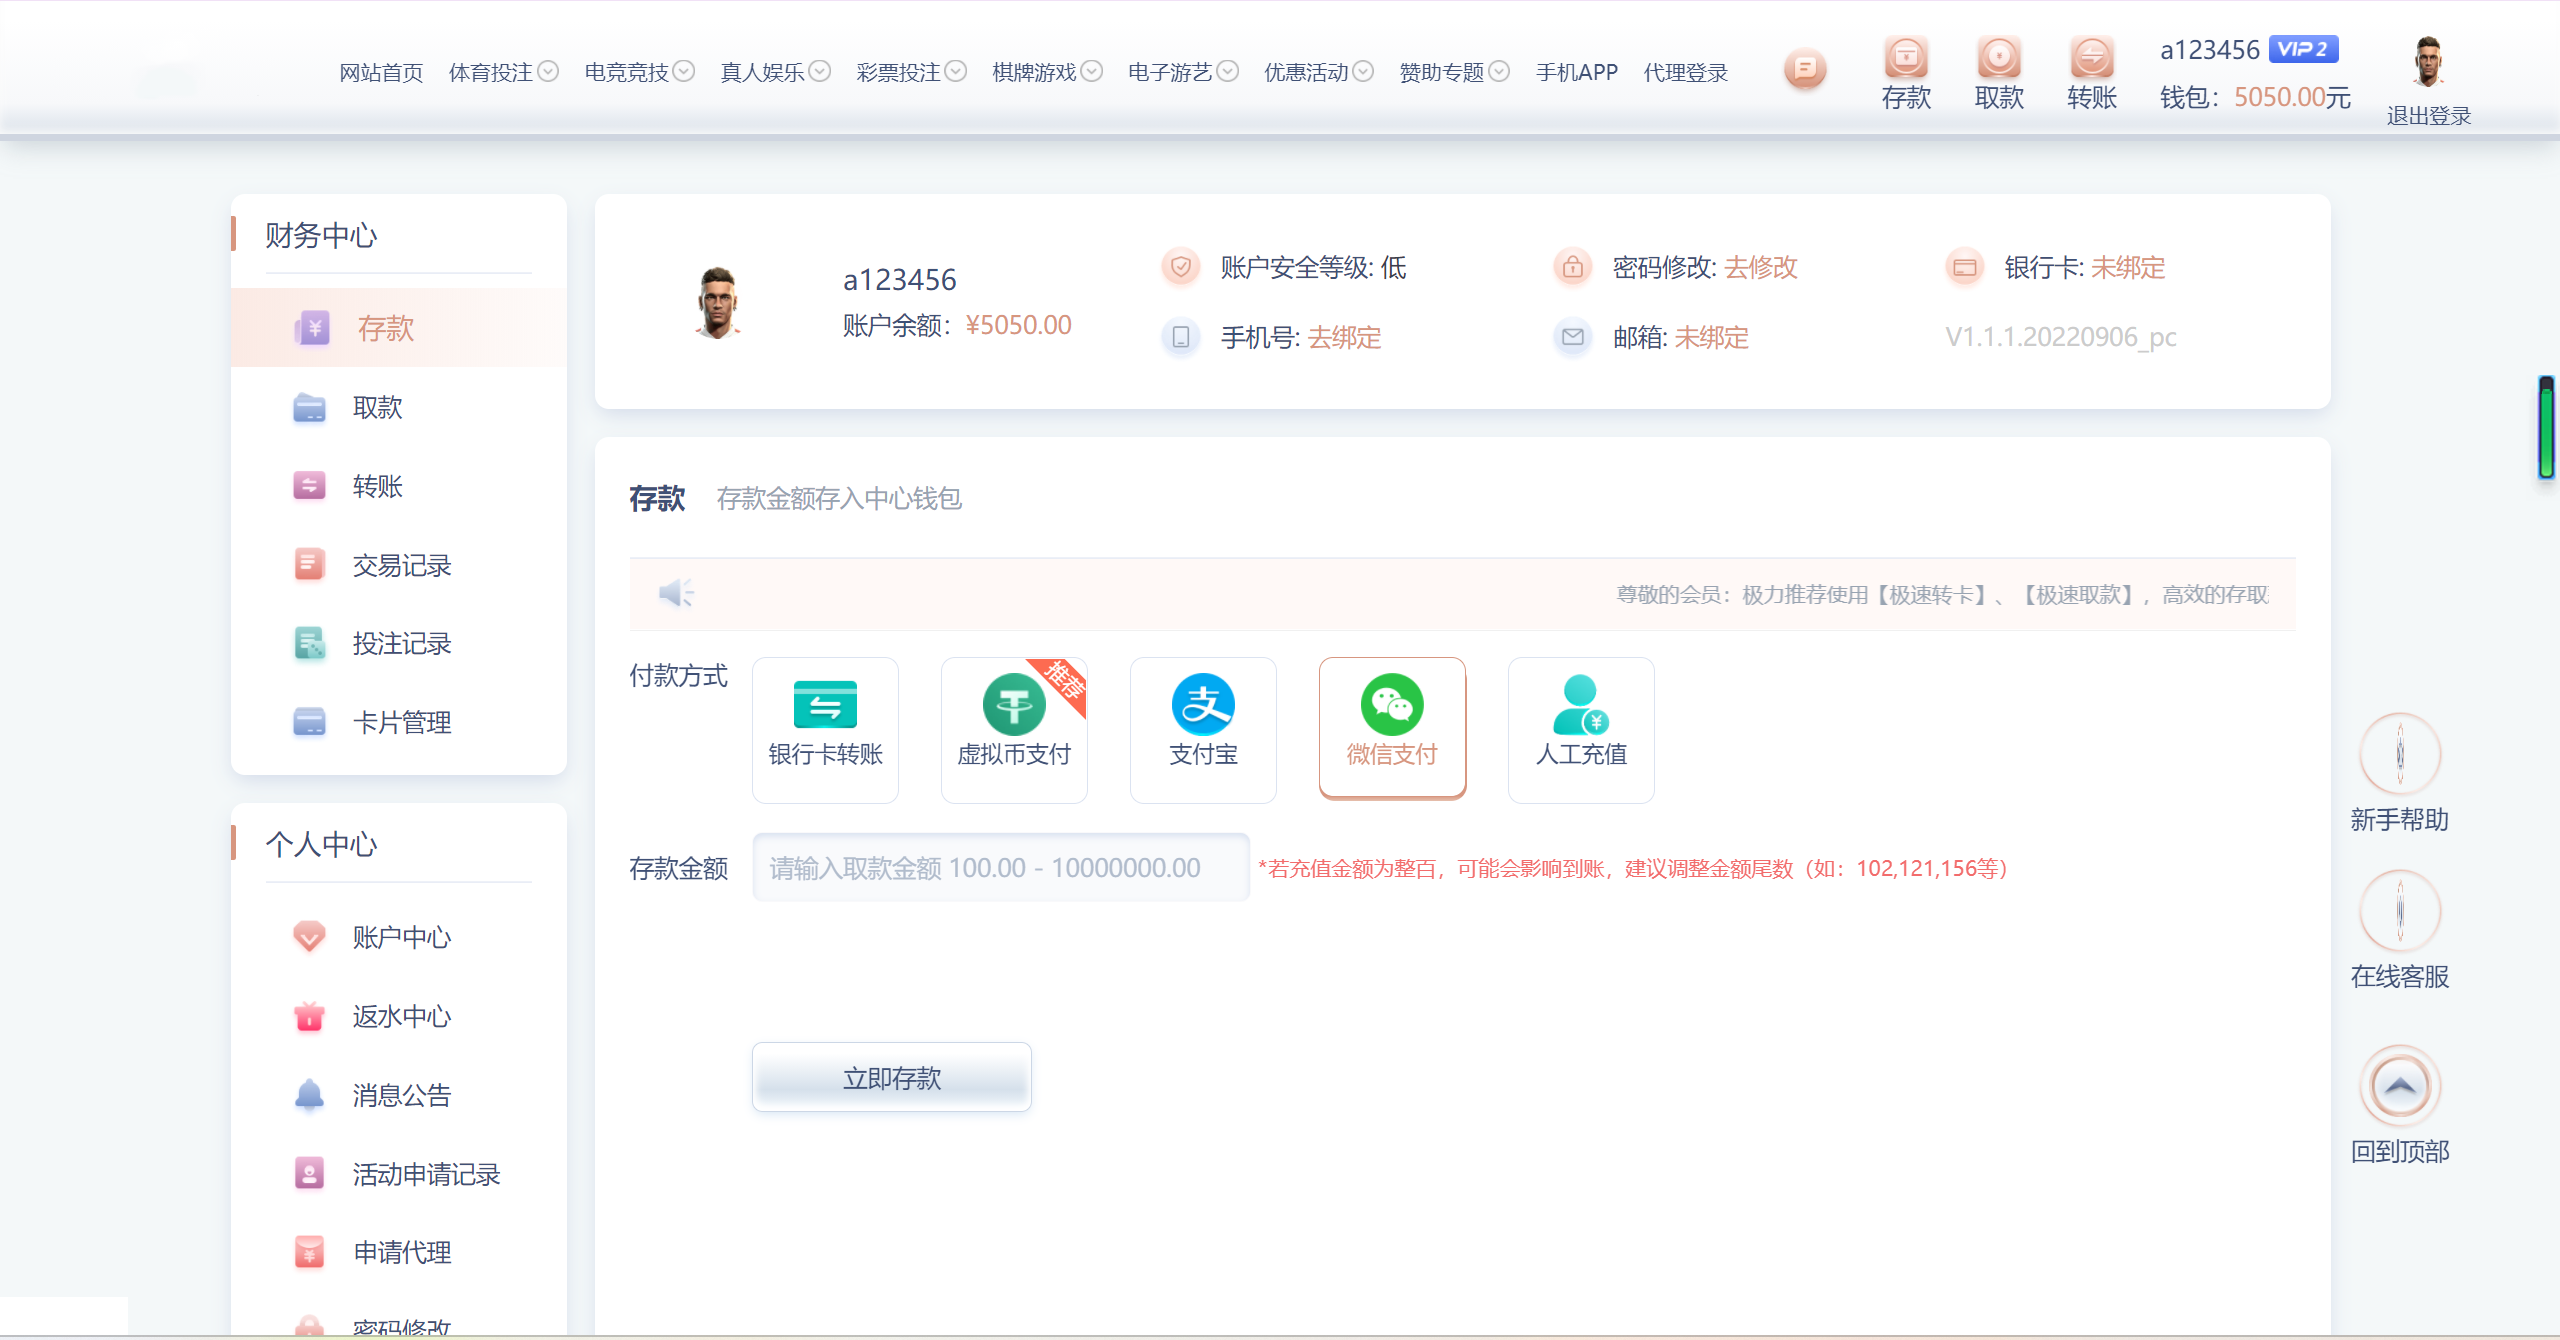The width and height of the screenshot is (2560, 1340).
Task: Choose 人工充值 payment method
Action: pos(1581,730)
